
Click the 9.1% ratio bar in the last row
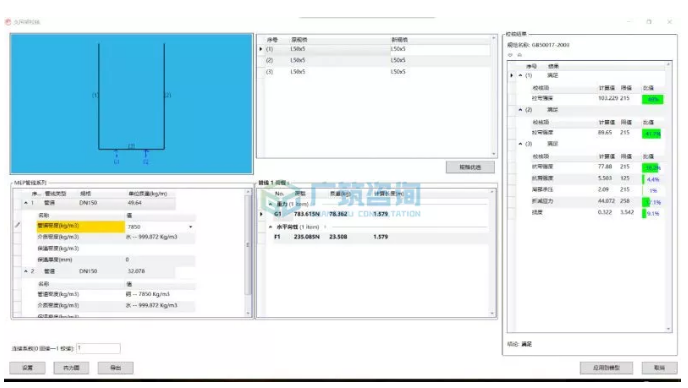[x=651, y=214]
